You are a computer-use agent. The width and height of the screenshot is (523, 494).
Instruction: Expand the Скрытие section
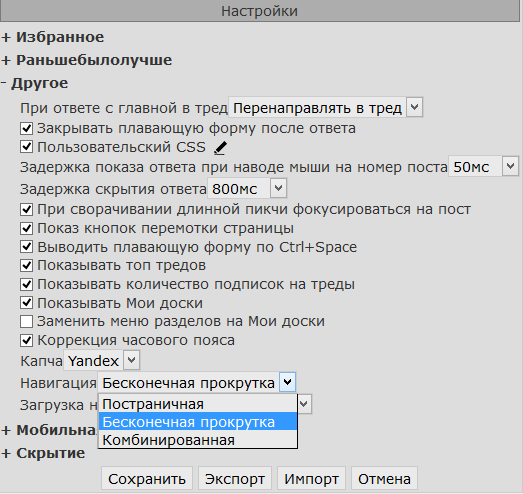pos(43,453)
